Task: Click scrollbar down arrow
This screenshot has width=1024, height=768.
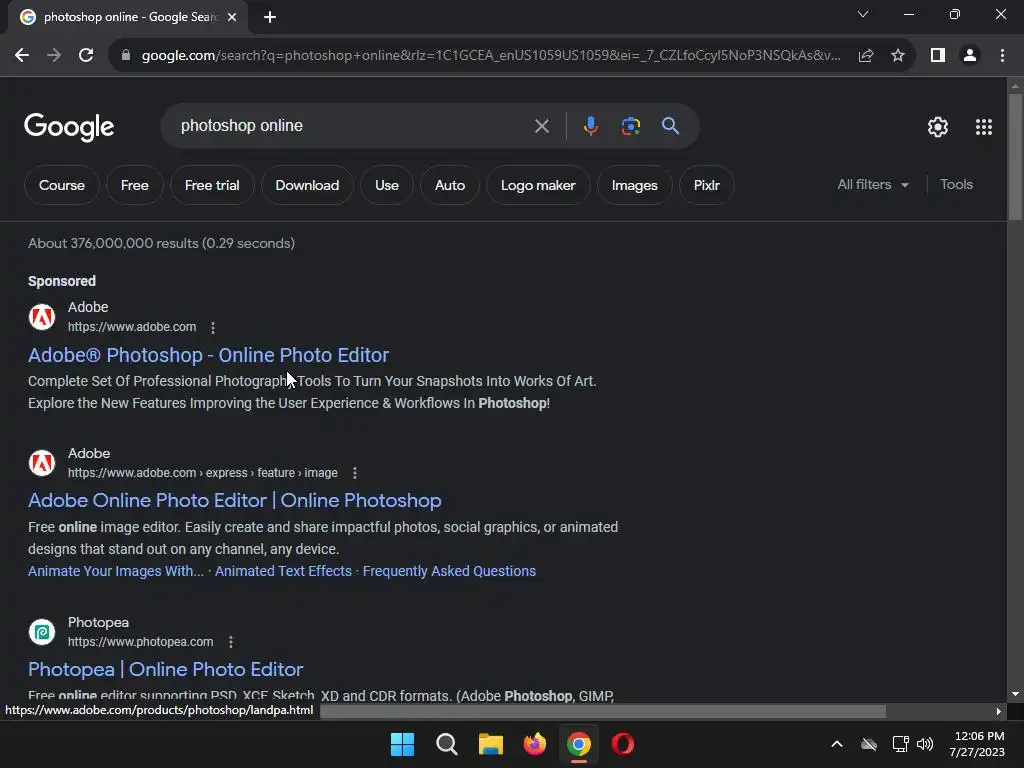Action: point(1015,694)
